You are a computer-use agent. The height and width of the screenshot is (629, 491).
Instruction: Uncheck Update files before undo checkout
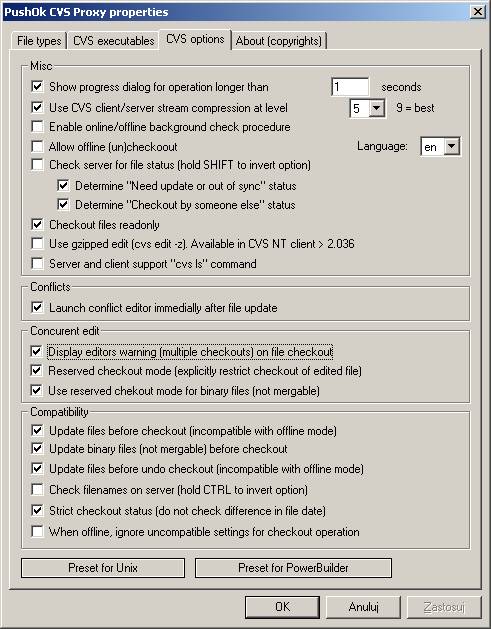click(37, 469)
